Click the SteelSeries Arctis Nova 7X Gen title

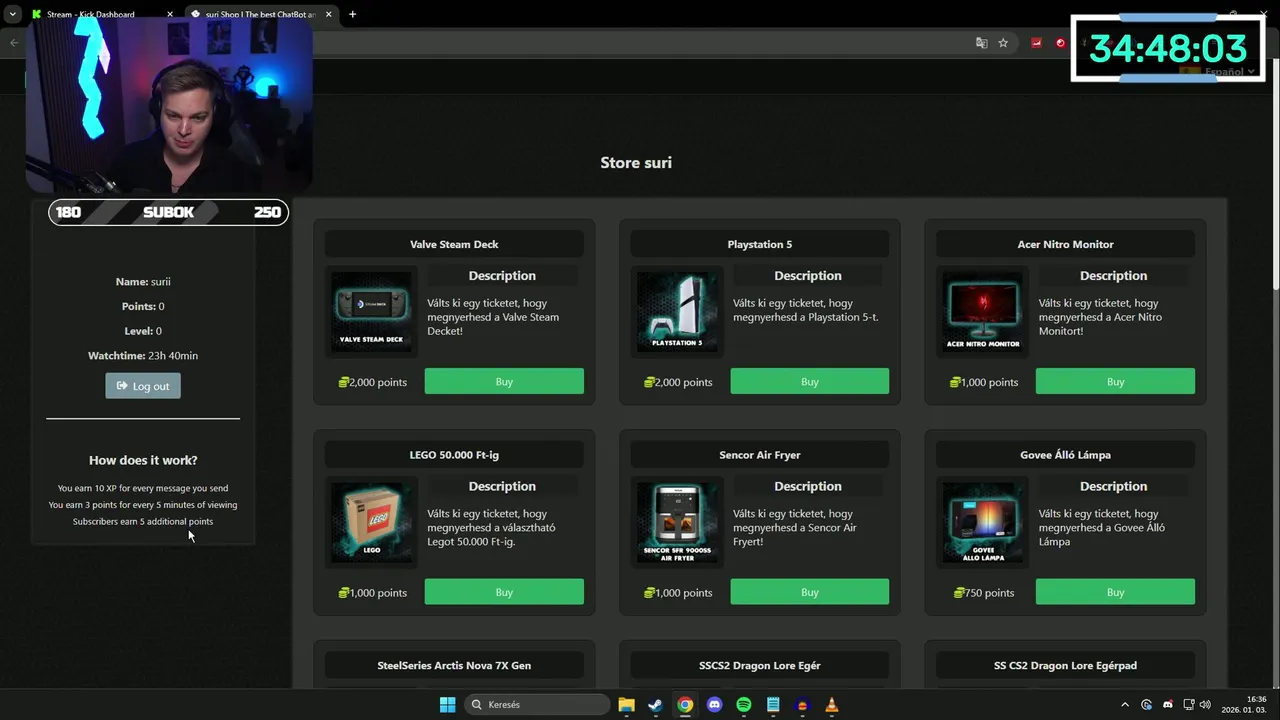tap(454, 665)
